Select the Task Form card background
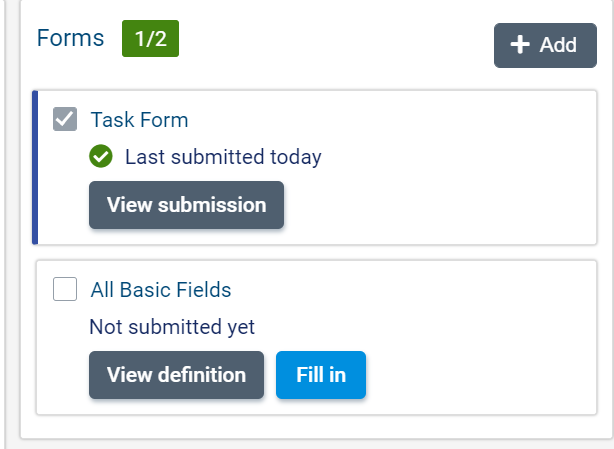The image size is (614, 449). point(450,150)
